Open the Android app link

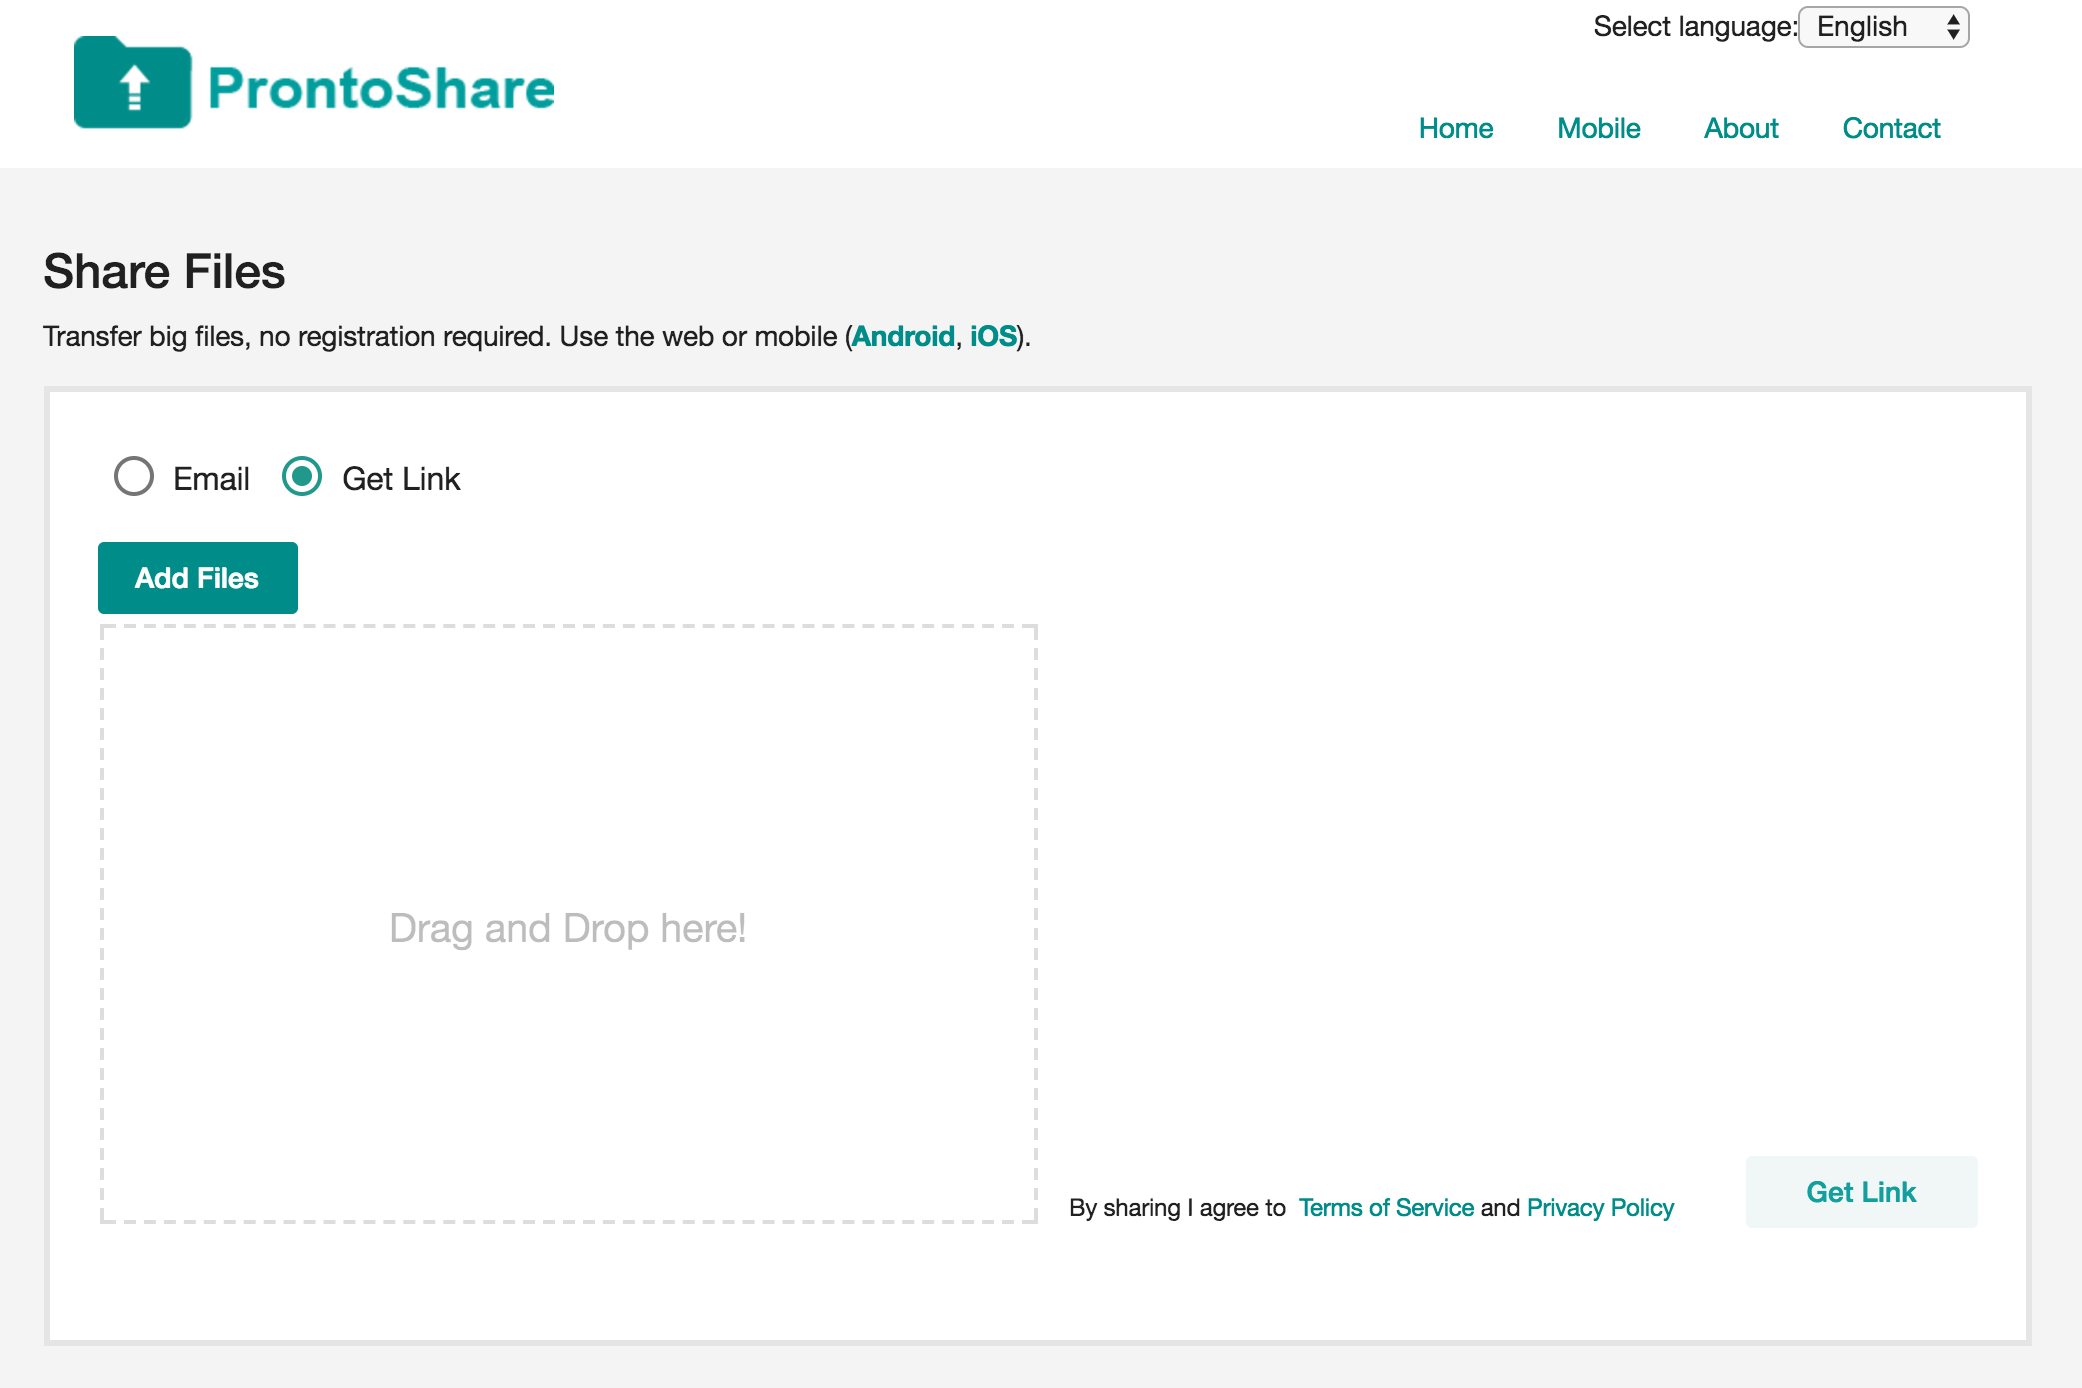pos(902,336)
